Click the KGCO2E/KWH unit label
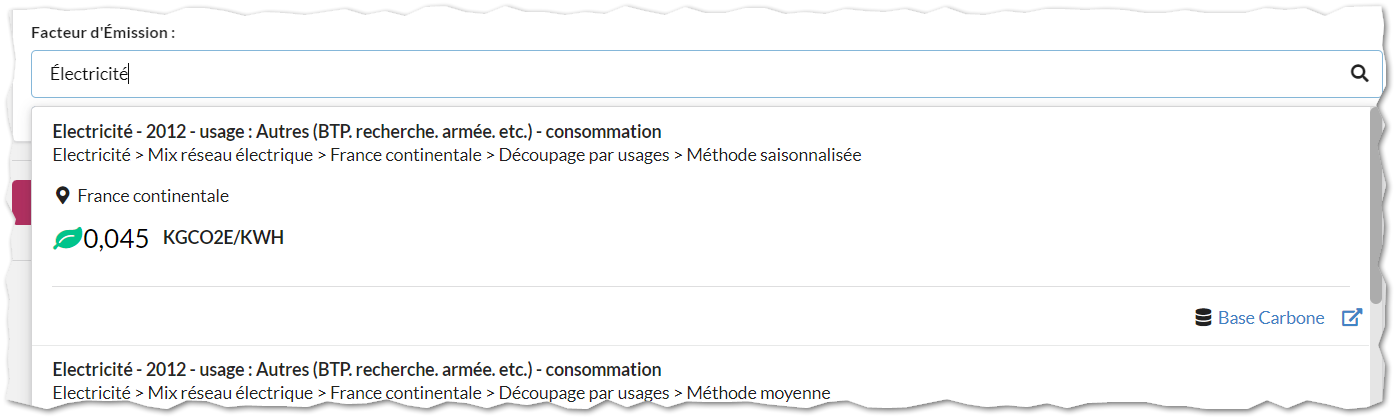1396x419 pixels. [x=223, y=238]
